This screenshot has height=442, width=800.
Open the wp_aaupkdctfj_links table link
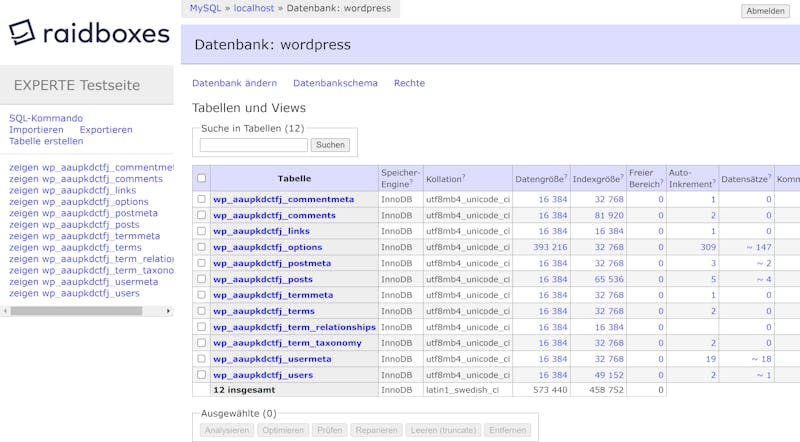click(x=261, y=231)
